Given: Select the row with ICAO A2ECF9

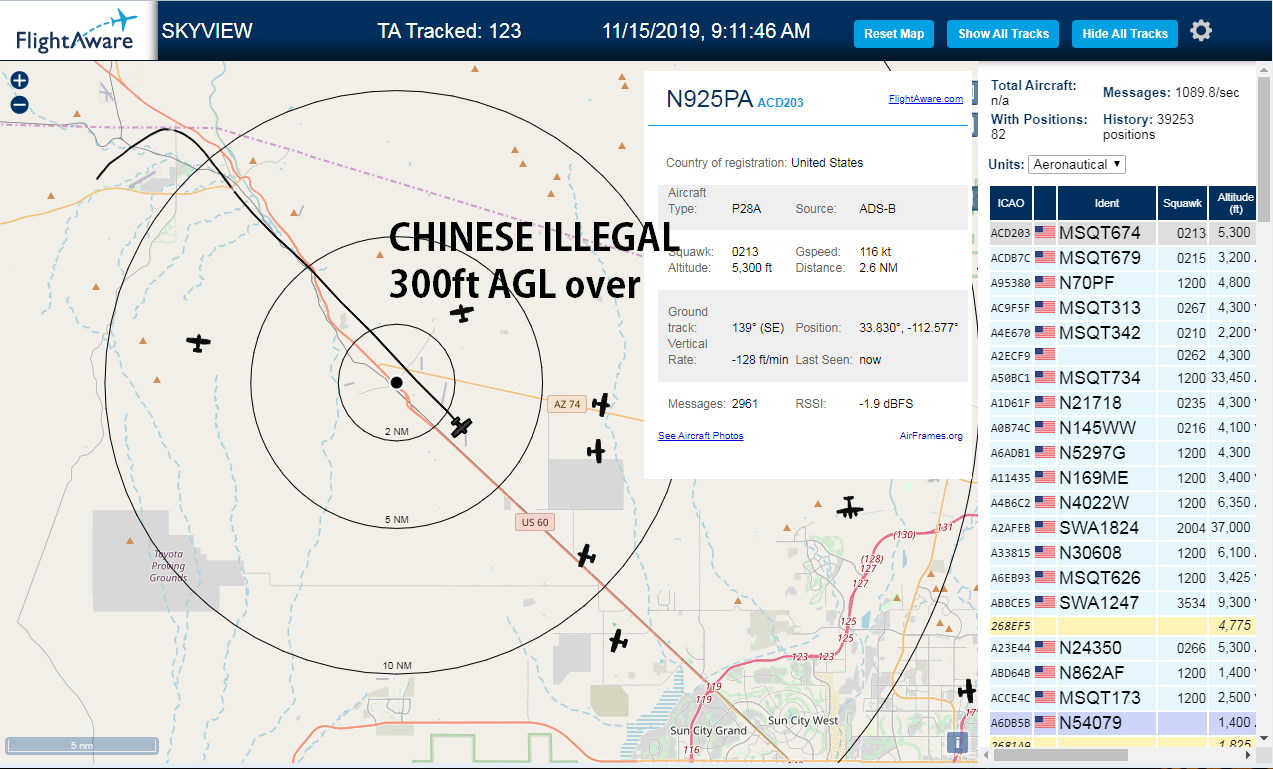Looking at the screenshot, I should pyautogui.click(x=1123, y=354).
